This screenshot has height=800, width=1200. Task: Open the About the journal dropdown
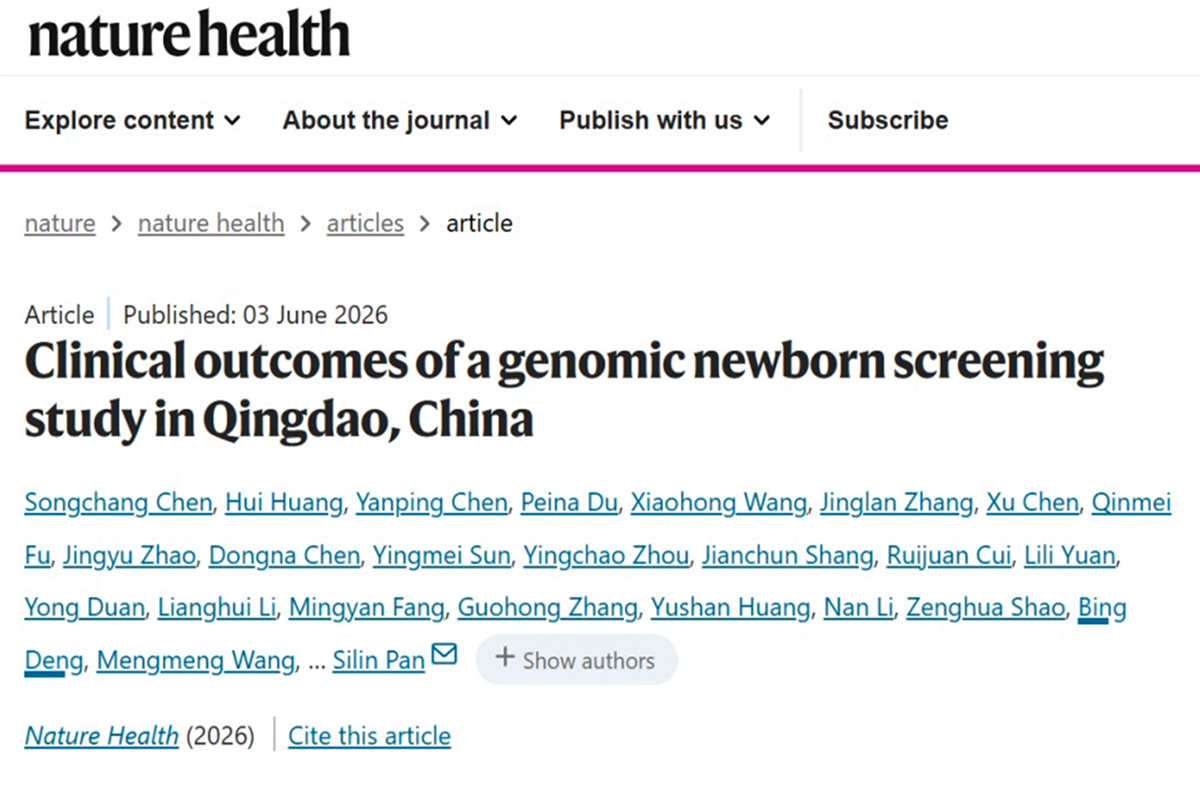click(400, 121)
